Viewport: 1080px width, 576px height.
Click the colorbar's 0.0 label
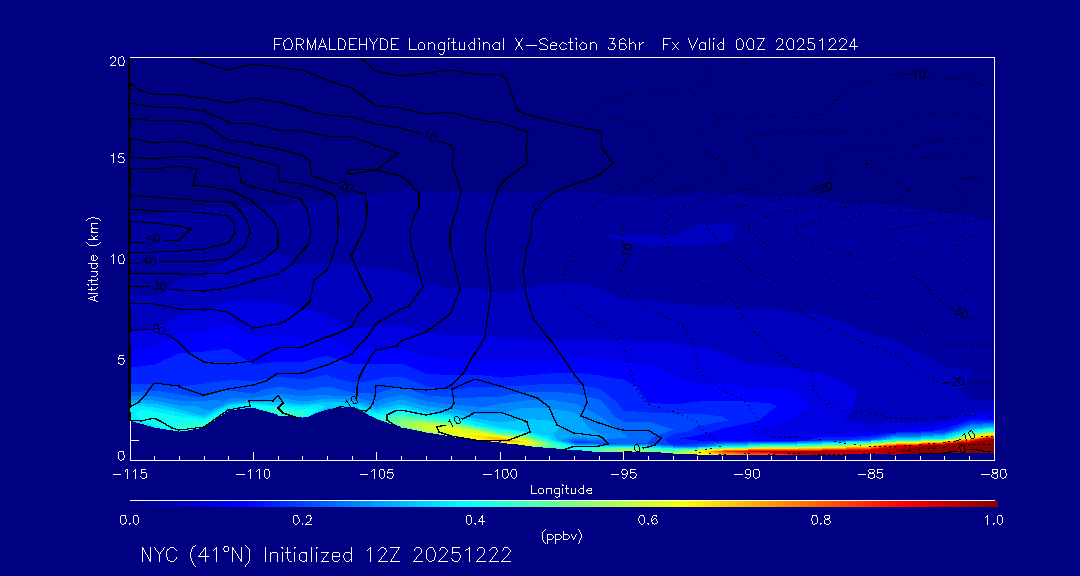click(129, 520)
